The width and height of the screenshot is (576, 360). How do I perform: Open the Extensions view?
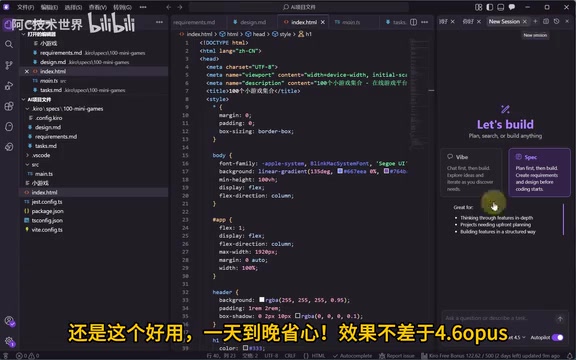9,106
